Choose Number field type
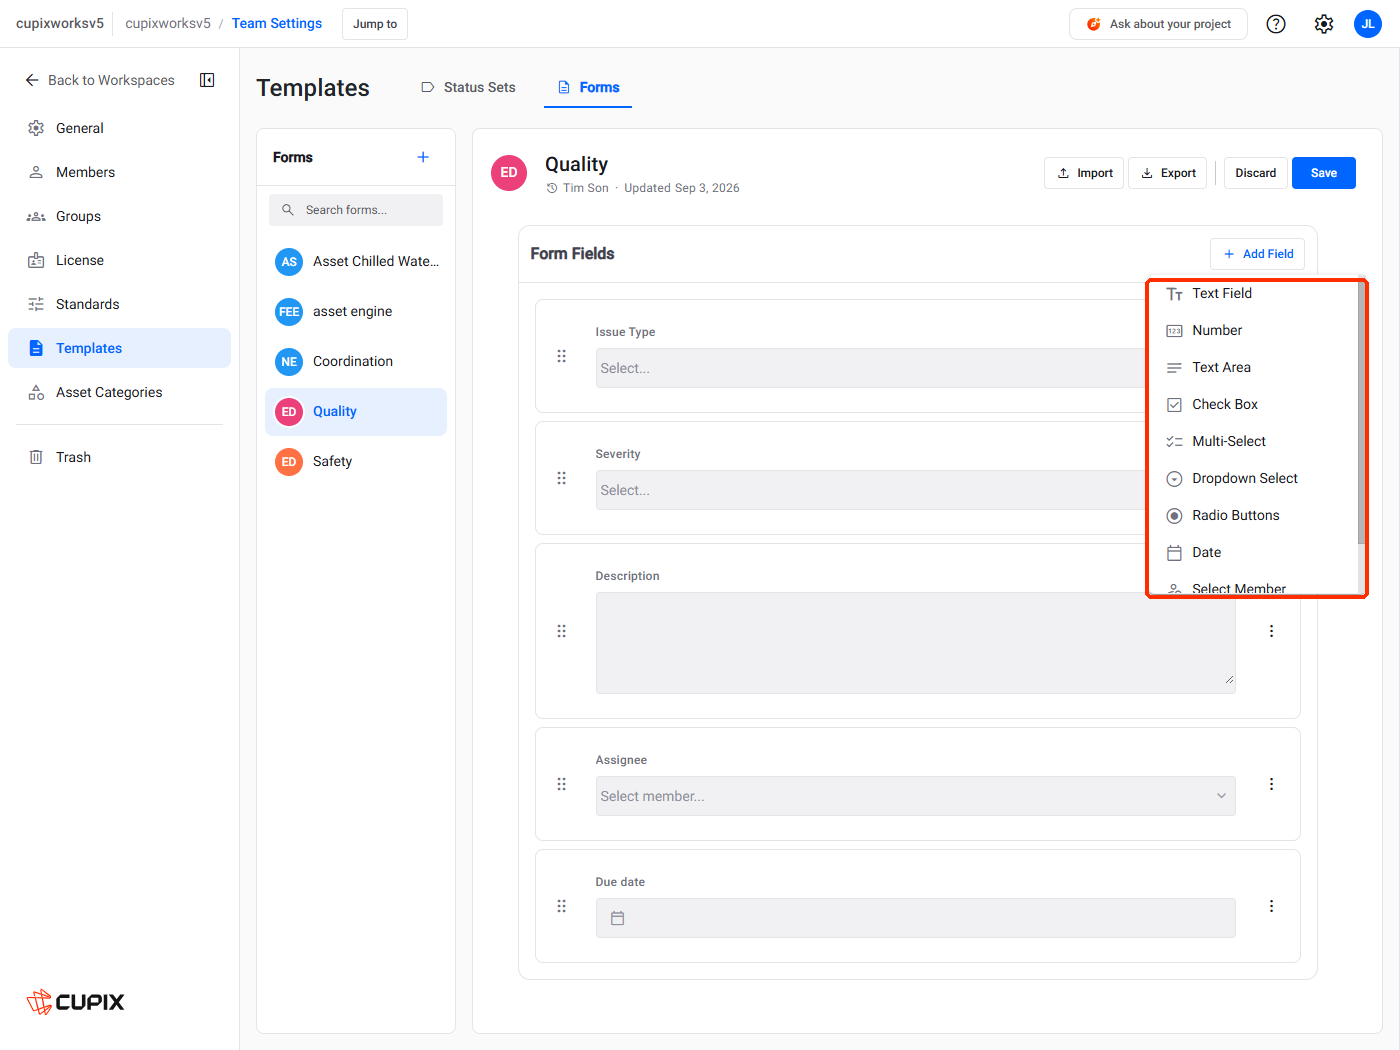The image size is (1400, 1050). coord(1254,330)
